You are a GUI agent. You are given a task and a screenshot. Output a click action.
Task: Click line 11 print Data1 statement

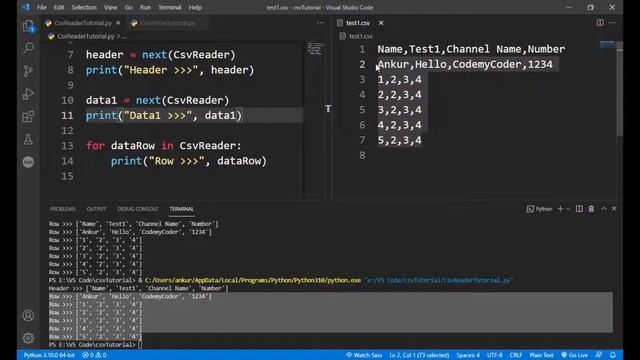tap(164, 116)
